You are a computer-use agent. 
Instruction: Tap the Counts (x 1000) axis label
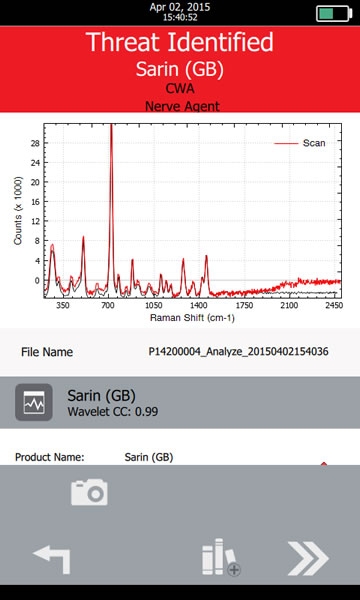(x=18, y=211)
